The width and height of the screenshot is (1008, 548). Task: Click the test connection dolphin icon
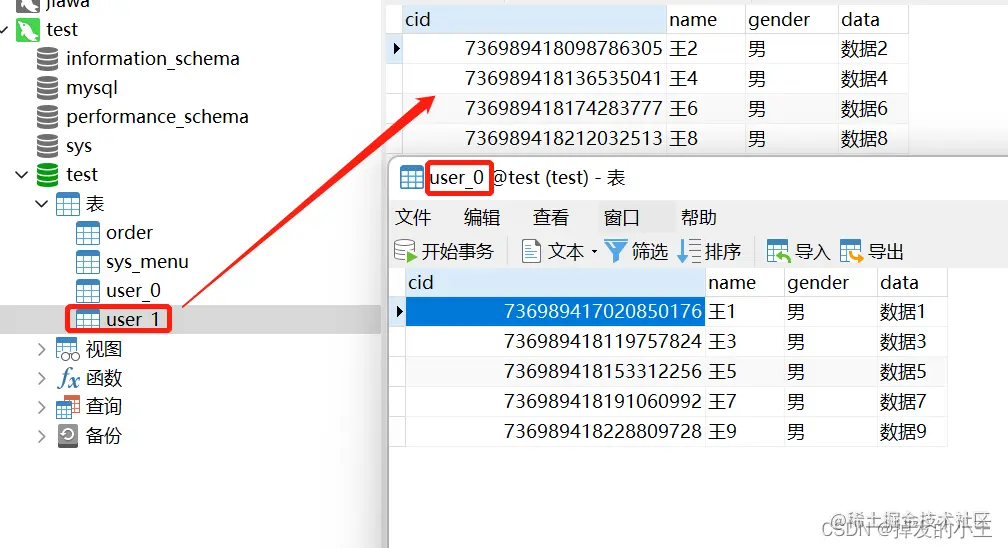tap(28, 30)
